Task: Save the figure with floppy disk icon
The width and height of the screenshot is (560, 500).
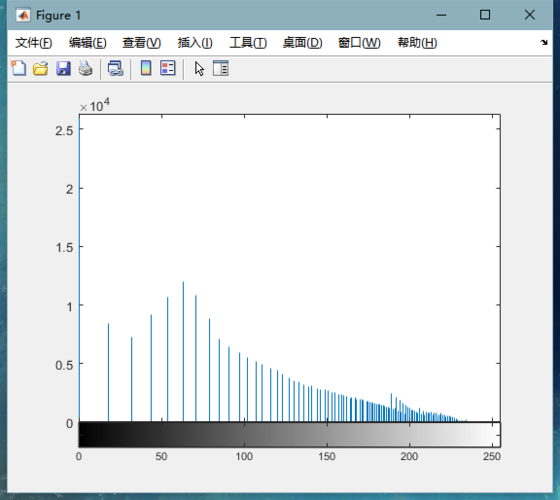Action: tap(63, 68)
